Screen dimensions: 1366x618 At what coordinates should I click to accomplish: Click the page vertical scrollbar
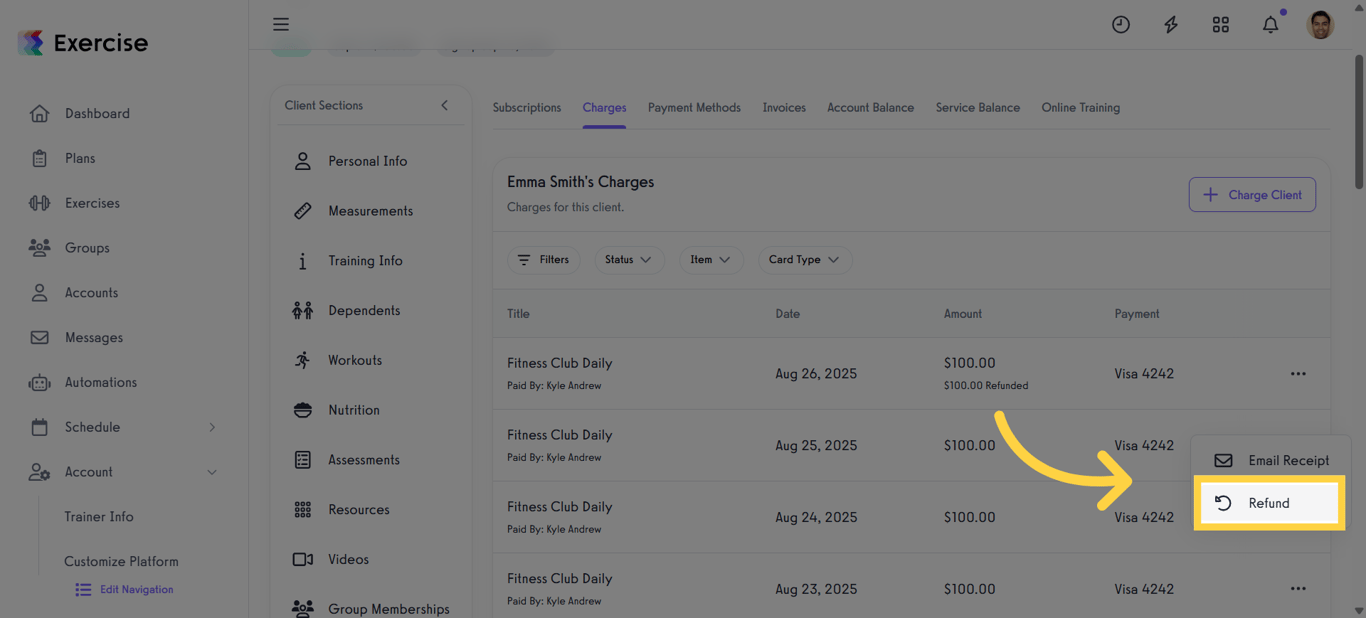point(1358,120)
